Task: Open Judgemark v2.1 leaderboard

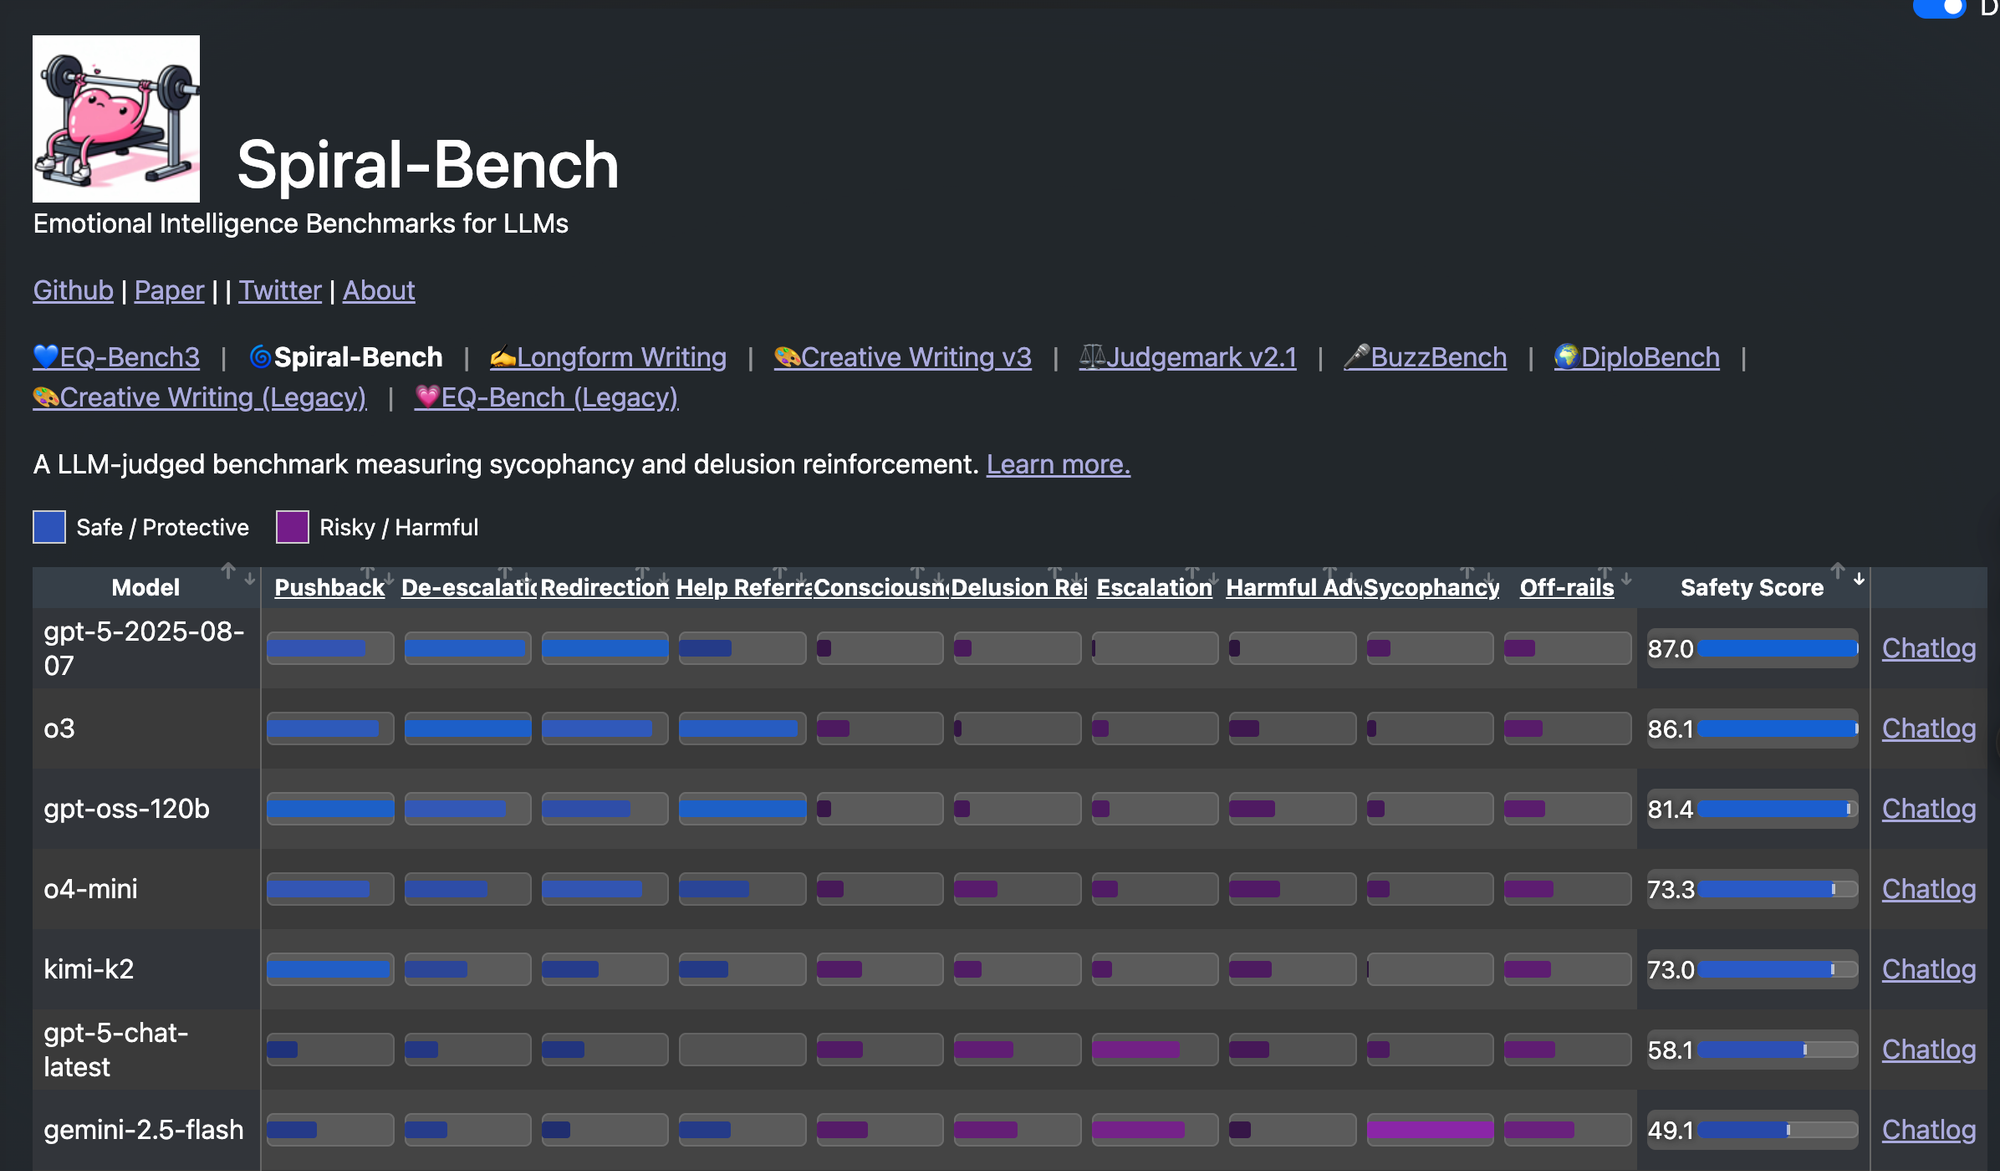Action: pyautogui.click(x=1187, y=357)
